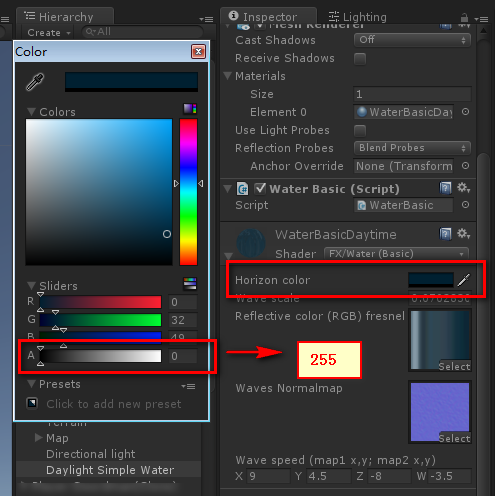
Task: Click the vertical hue bar
Action: (188, 192)
